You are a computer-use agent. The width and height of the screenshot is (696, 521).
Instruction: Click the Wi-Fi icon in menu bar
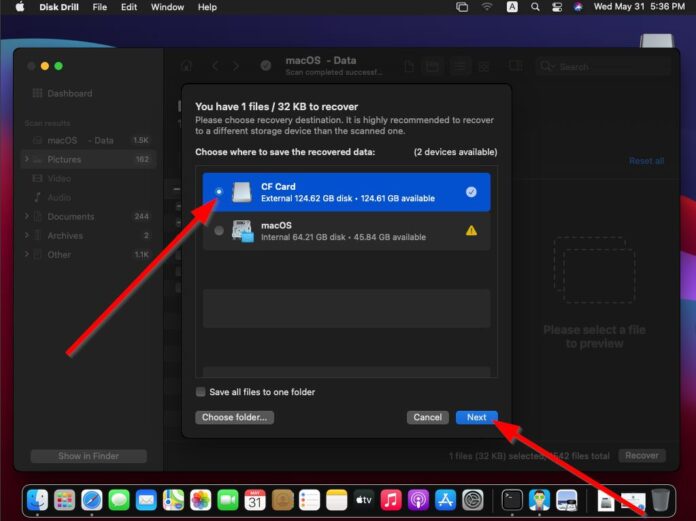487,7
